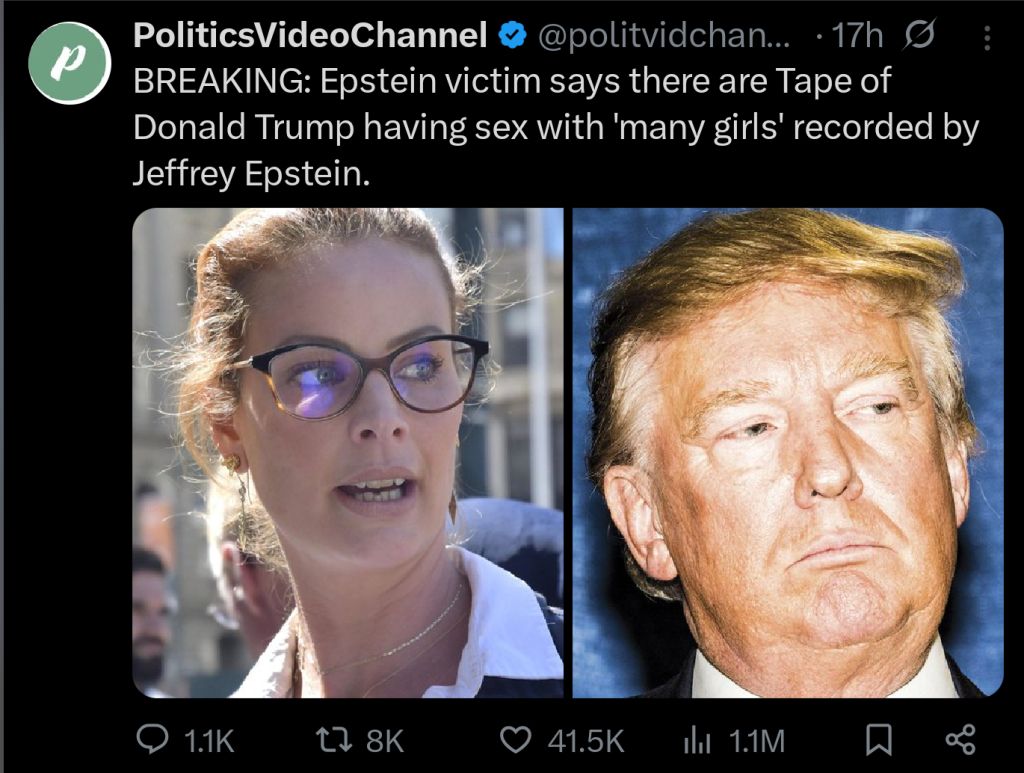Visit the PoliticsVideoChannel display name
The width and height of the screenshot is (1024, 773).
point(310,35)
